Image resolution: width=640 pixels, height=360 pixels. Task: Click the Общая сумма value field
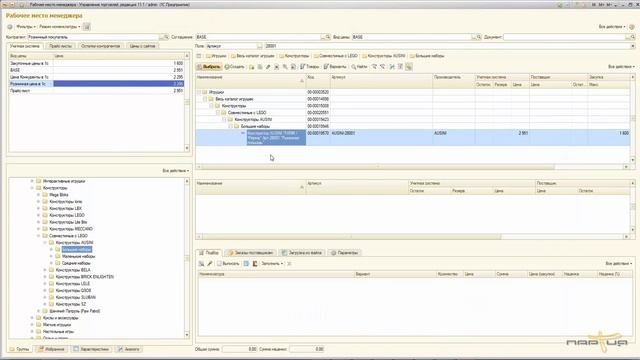[240, 349]
